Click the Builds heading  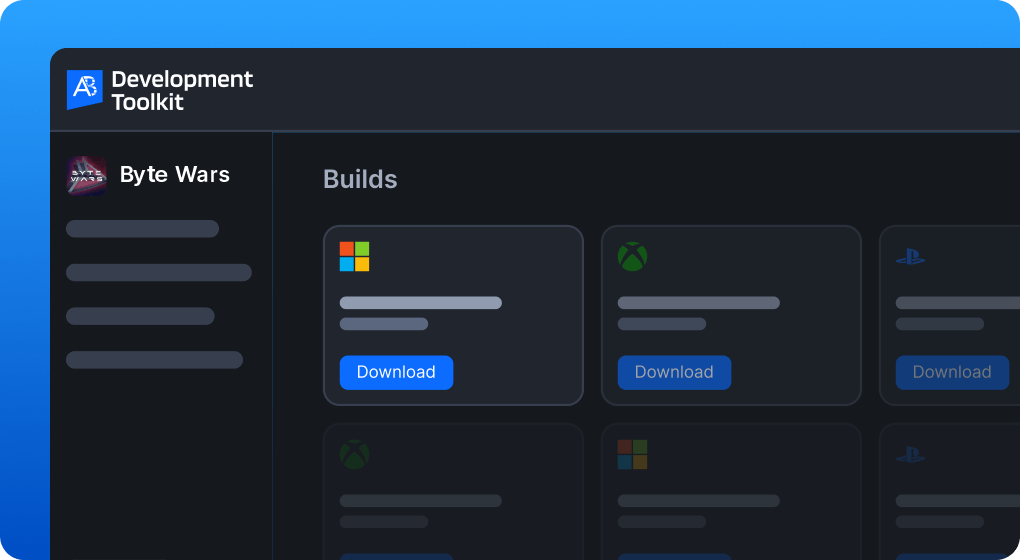pos(360,180)
